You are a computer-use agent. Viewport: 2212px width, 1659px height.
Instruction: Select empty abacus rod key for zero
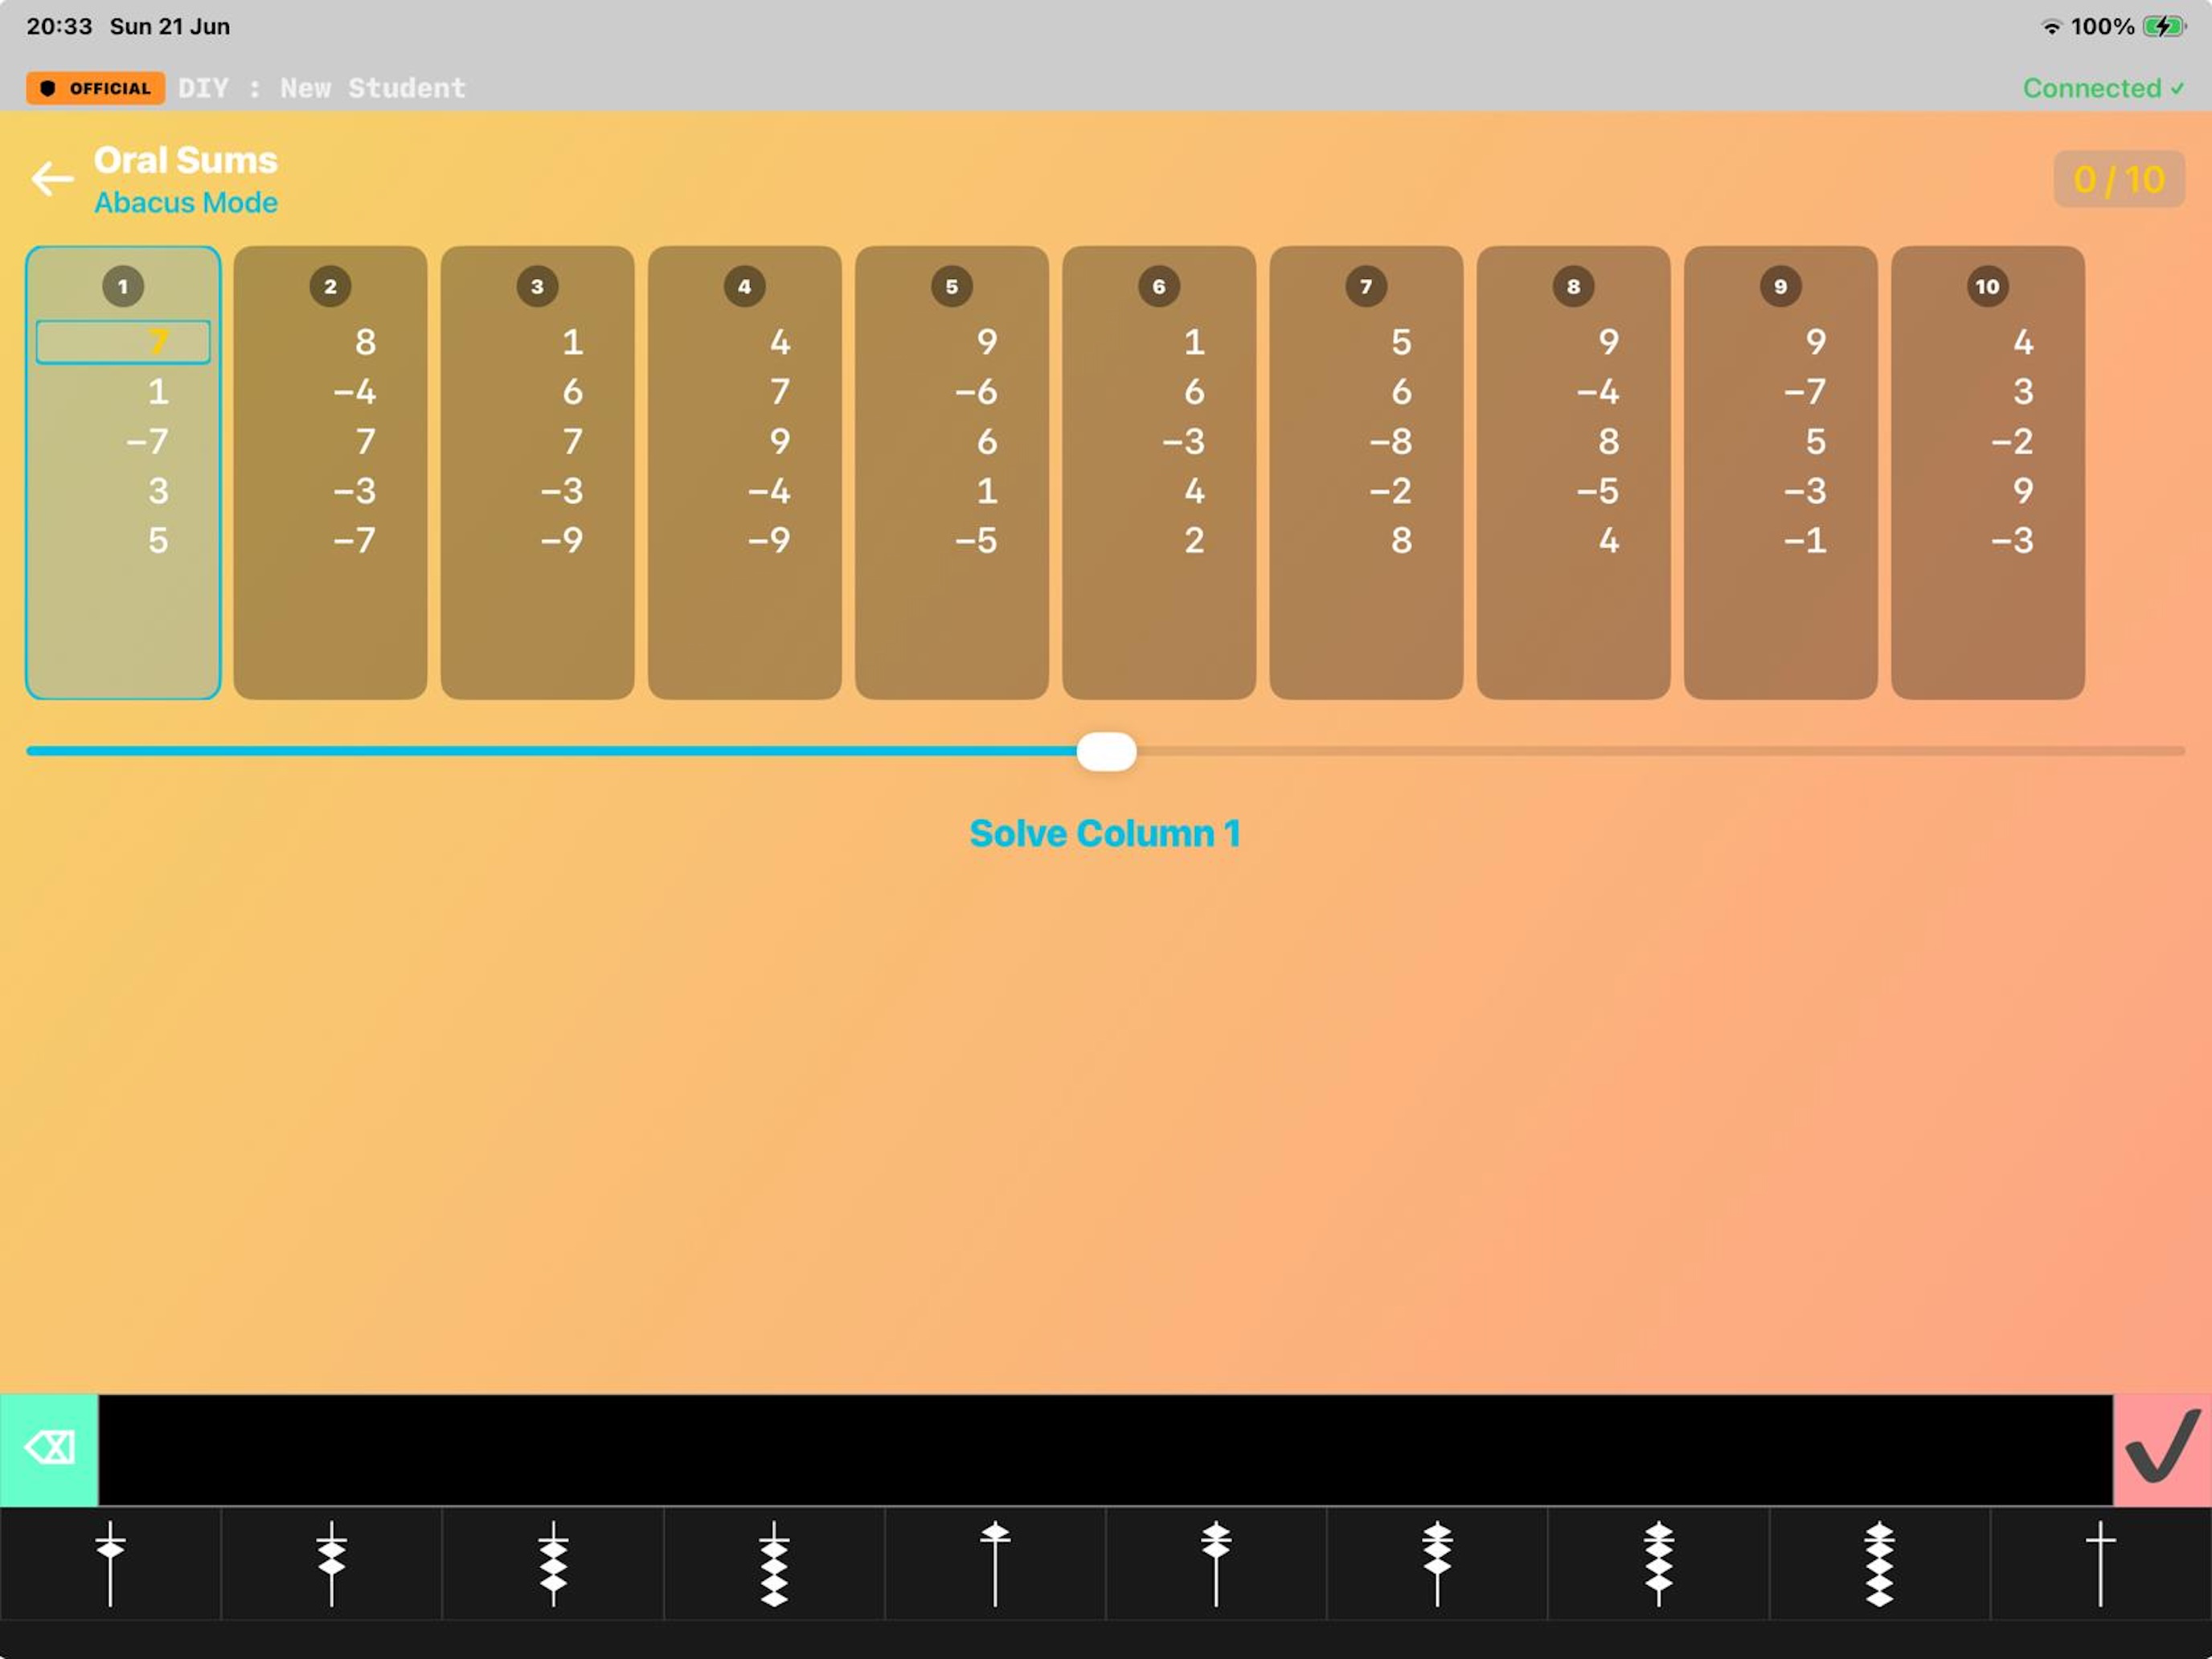[2101, 1564]
